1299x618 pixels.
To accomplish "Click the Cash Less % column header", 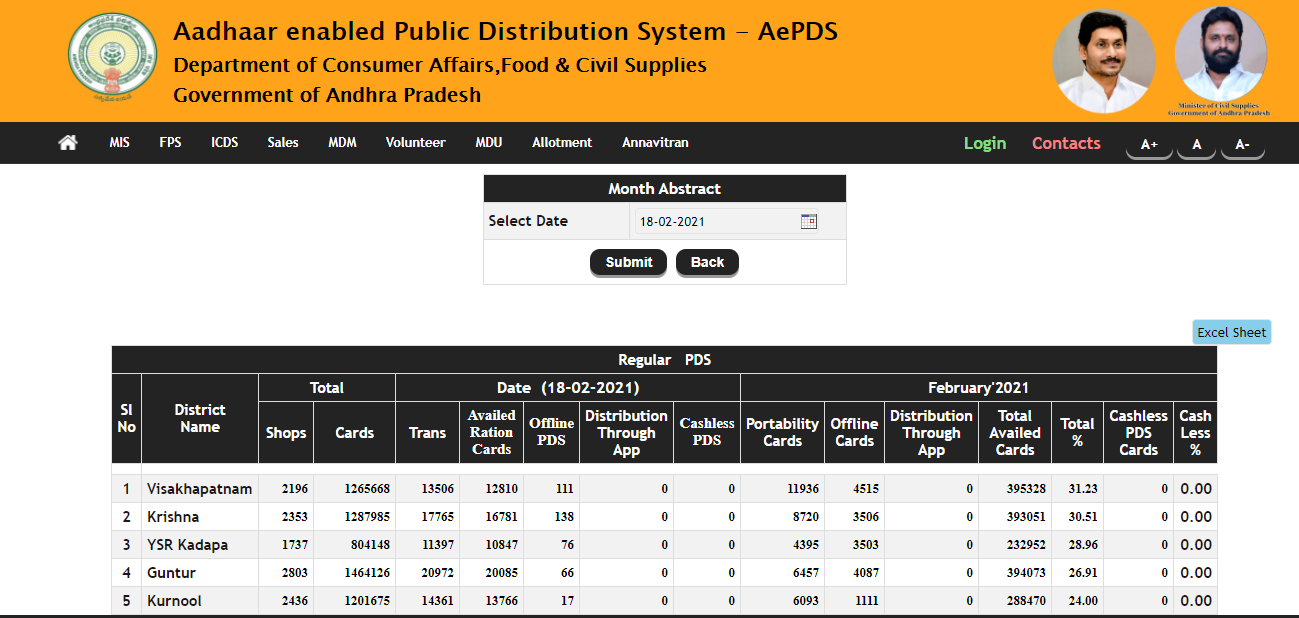I will click(x=1195, y=433).
